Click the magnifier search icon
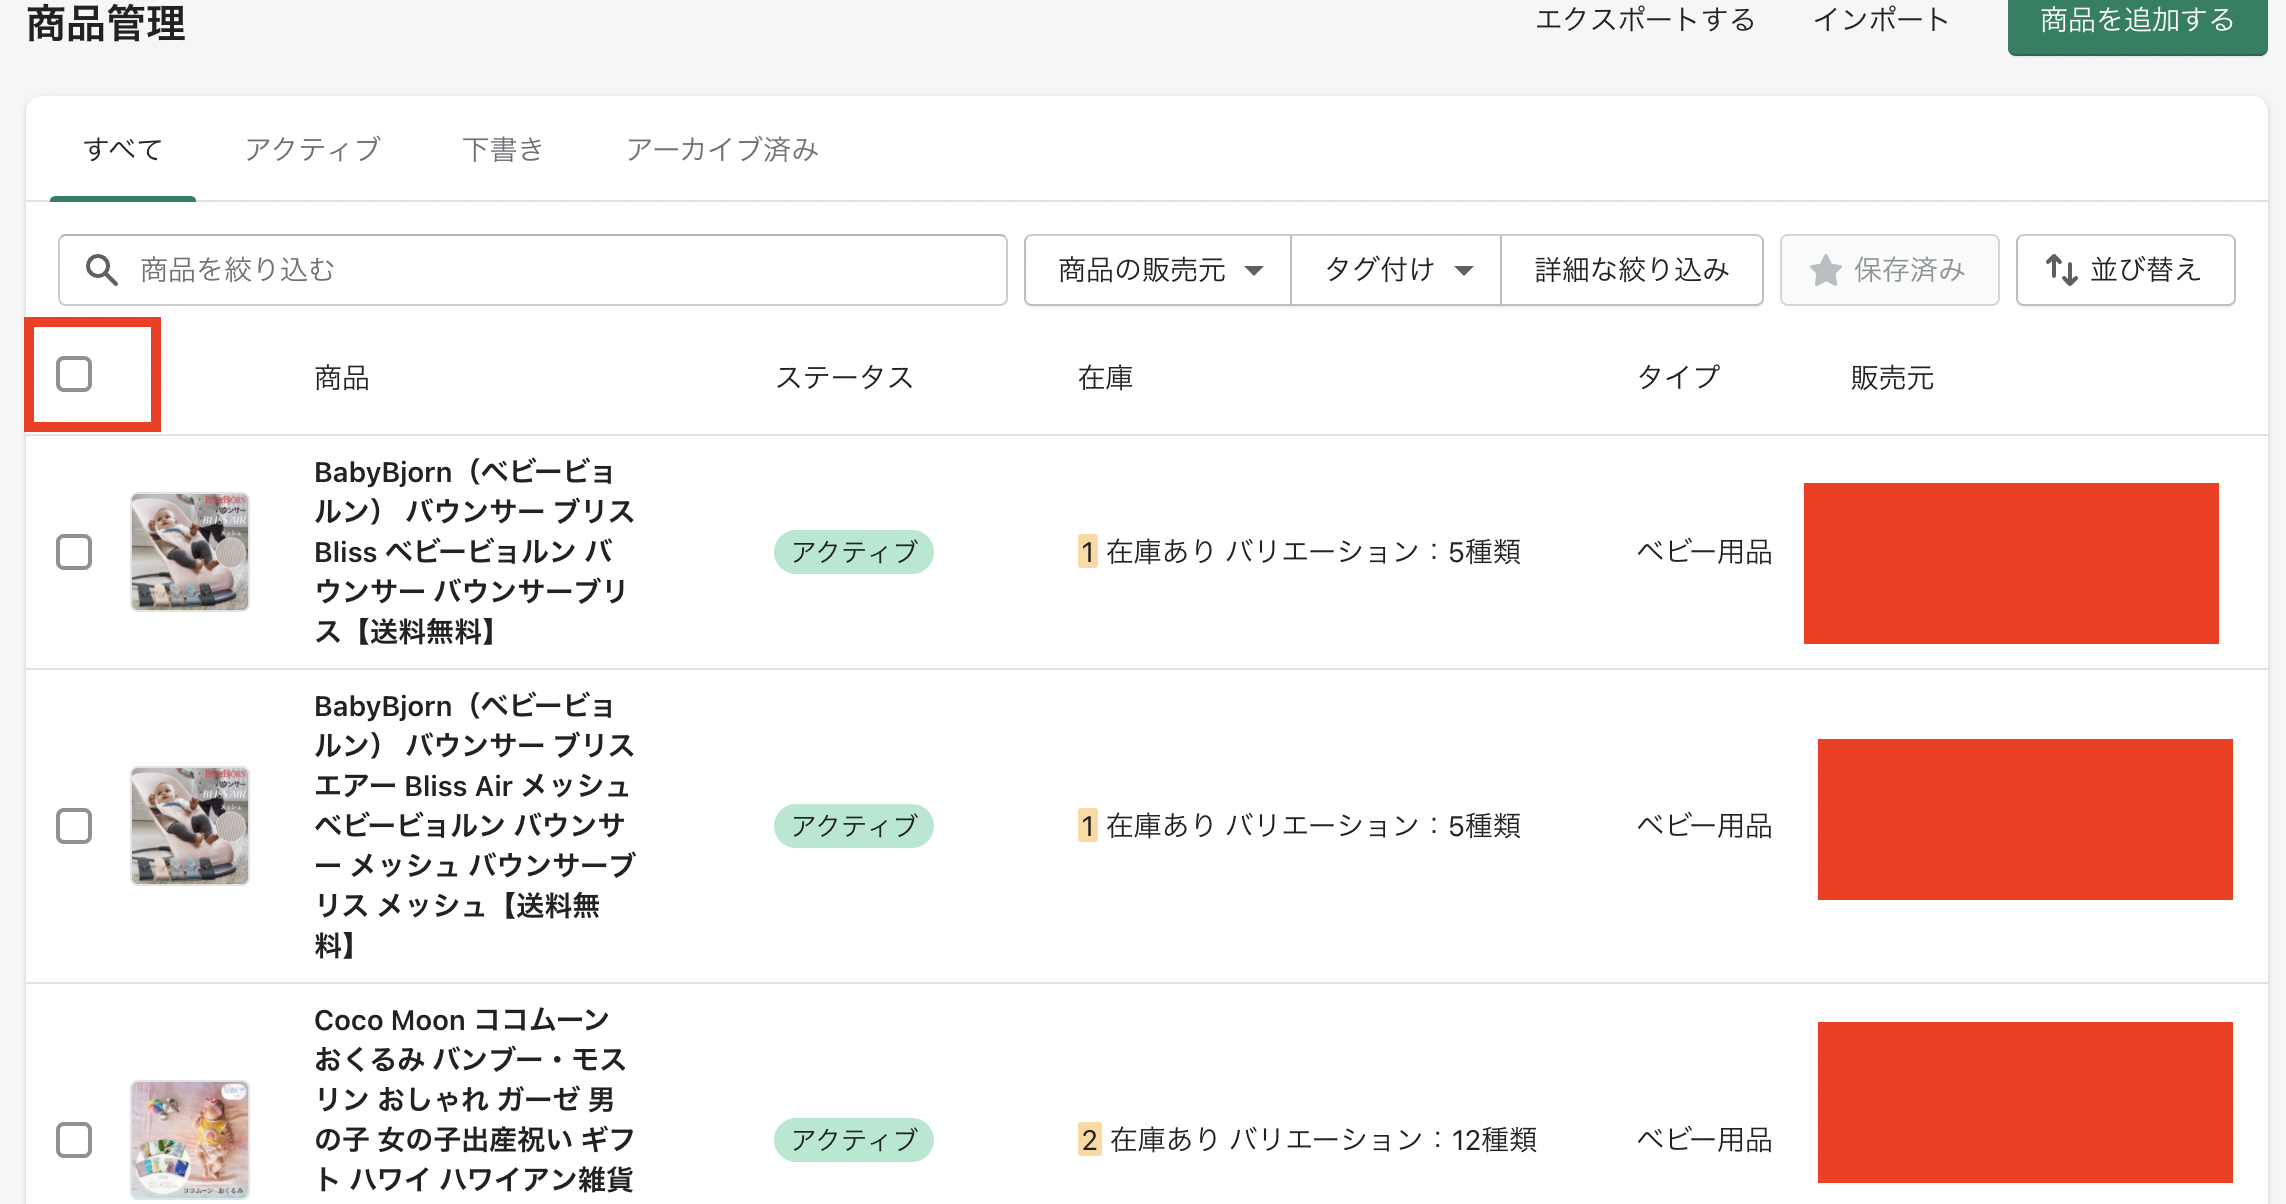This screenshot has width=2286, height=1204. 101,270
